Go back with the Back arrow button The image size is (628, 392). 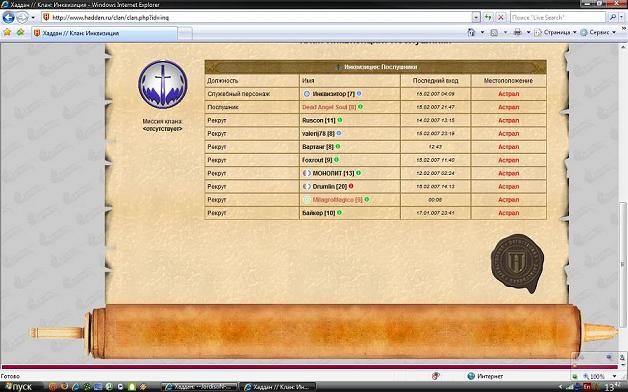8,18
